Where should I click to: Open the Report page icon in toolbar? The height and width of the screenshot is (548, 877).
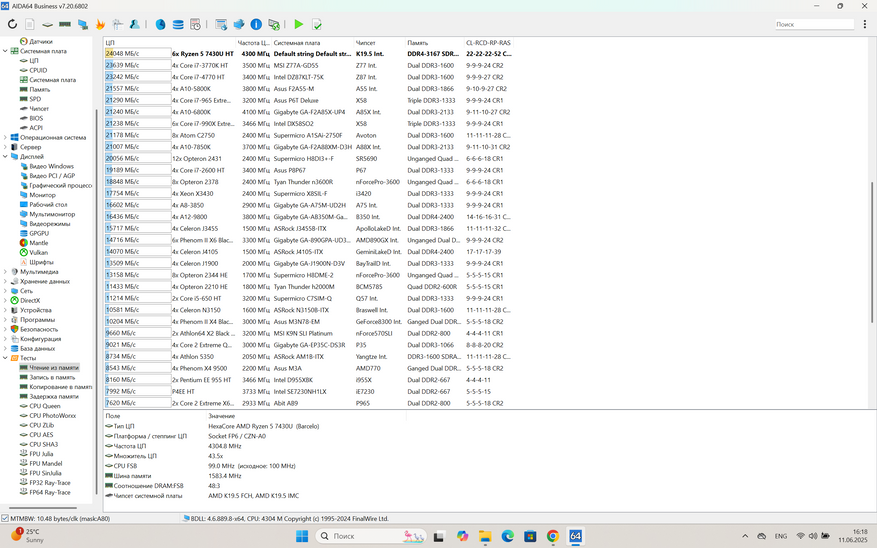coord(30,24)
